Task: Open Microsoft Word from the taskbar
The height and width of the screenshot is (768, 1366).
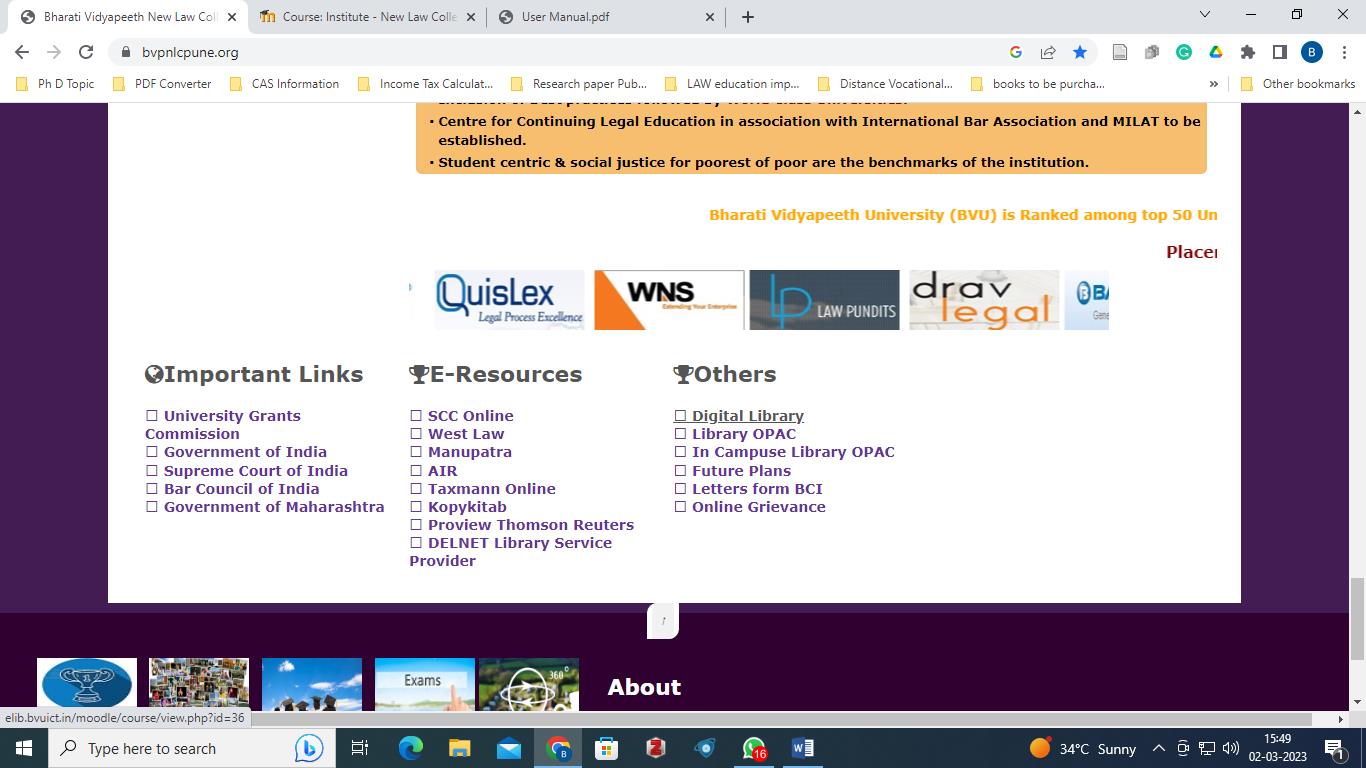Action: (802, 748)
